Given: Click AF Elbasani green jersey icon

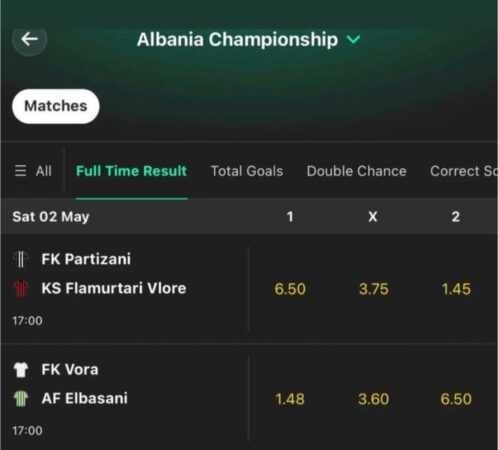Looking at the screenshot, I should pyautogui.click(x=21, y=399).
